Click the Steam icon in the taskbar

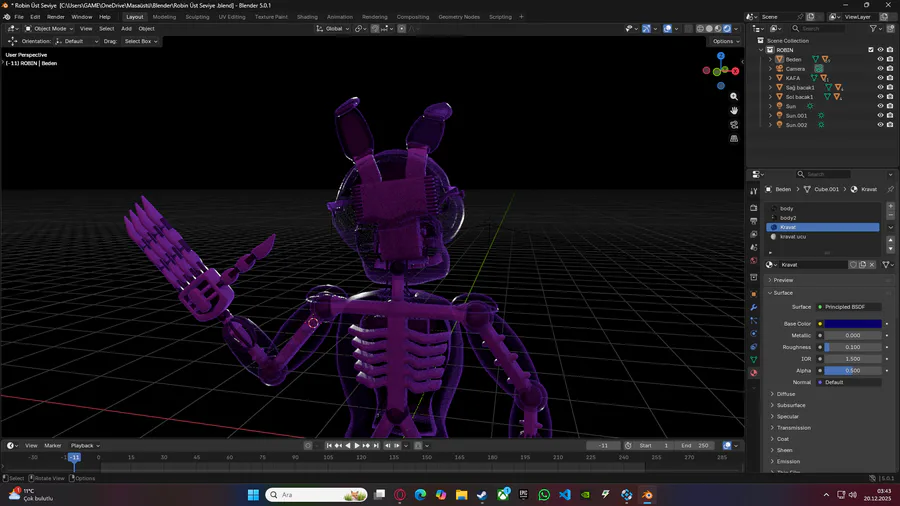tap(483, 495)
